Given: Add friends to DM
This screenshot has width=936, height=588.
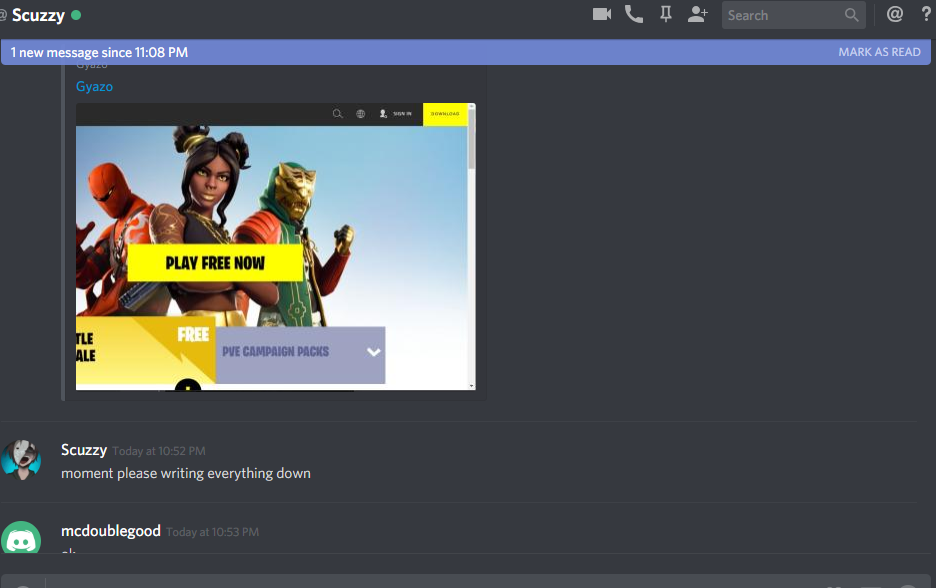Looking at the screenshot, I should 697,14.
